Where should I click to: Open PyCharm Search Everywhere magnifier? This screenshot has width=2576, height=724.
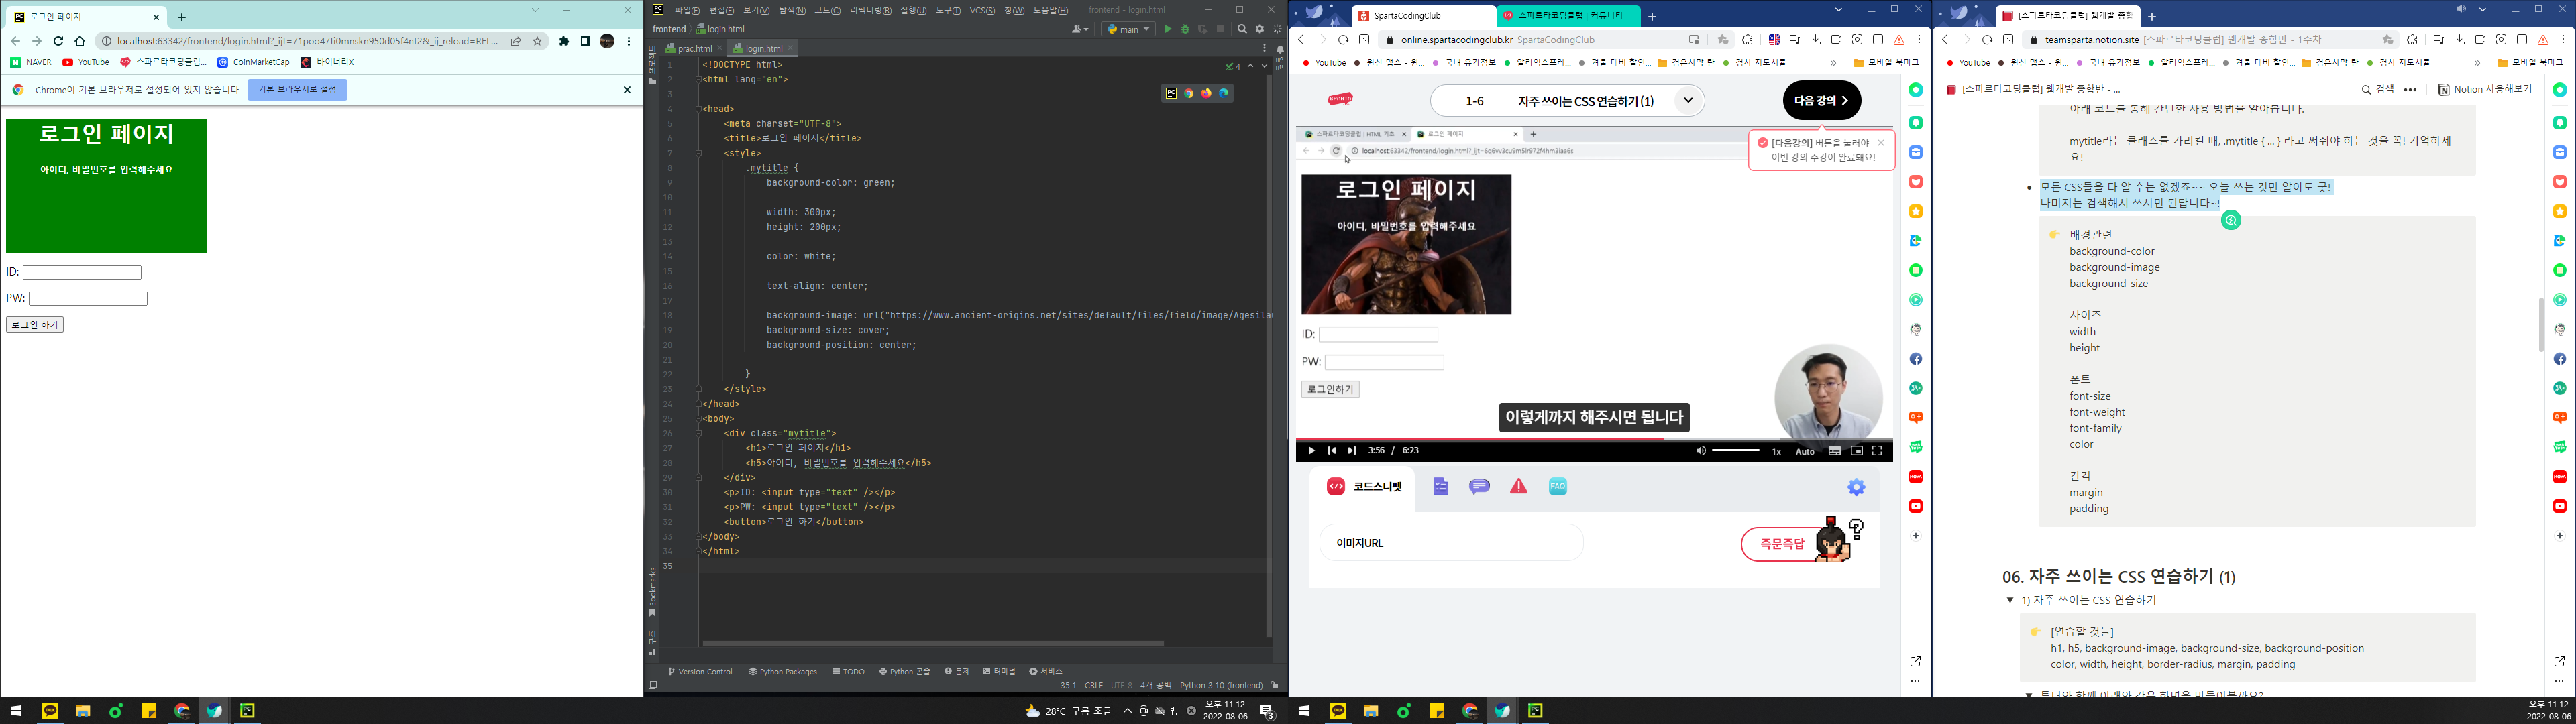tap(1242, 29)
